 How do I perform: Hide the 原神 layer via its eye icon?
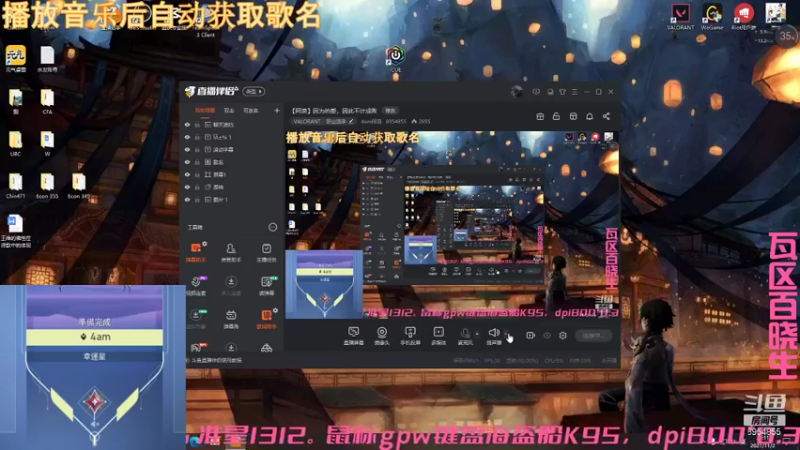click(x=187, y=187)
